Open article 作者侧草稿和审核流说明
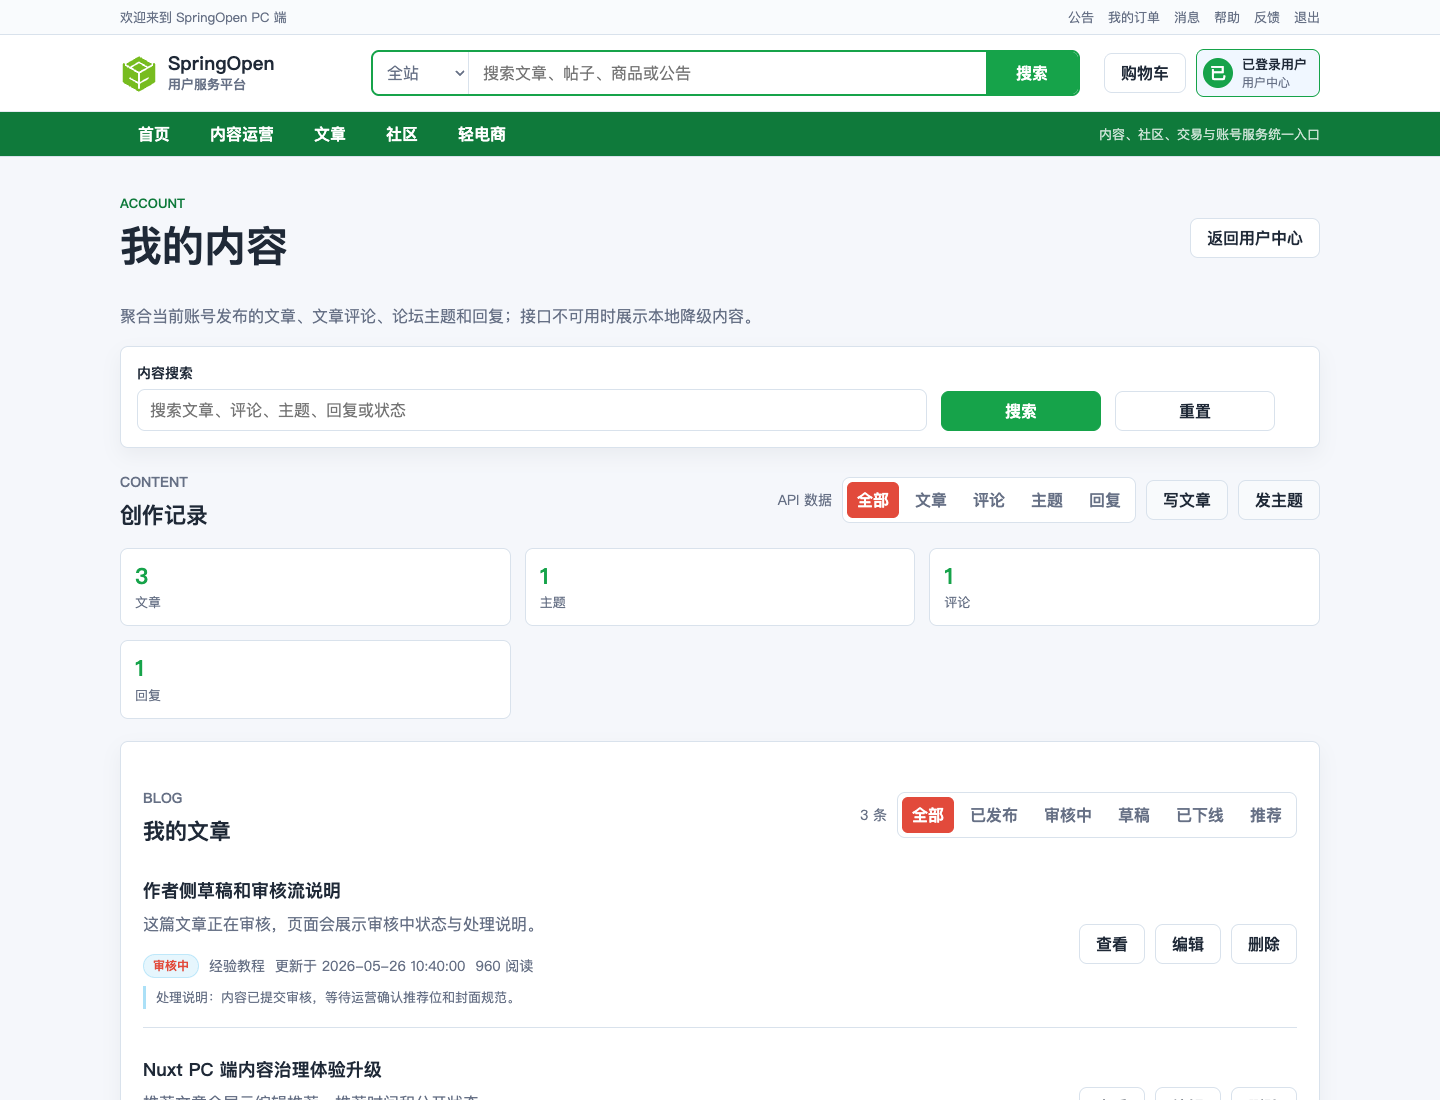1440x1100 pixels. pyautogui.click(x=242, y=890)
